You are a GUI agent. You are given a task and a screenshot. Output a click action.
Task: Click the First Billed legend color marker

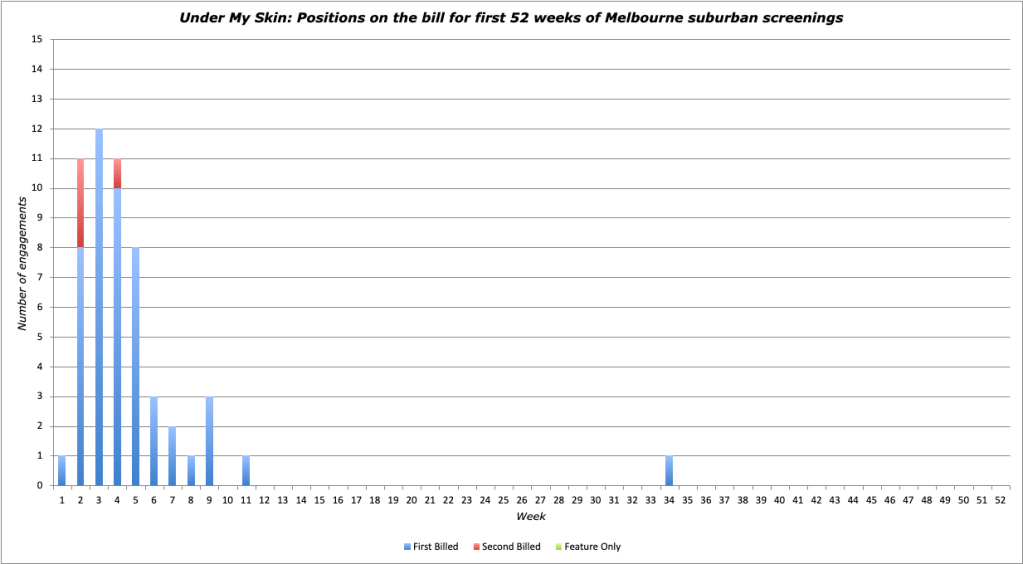click(x=405, y=547)
